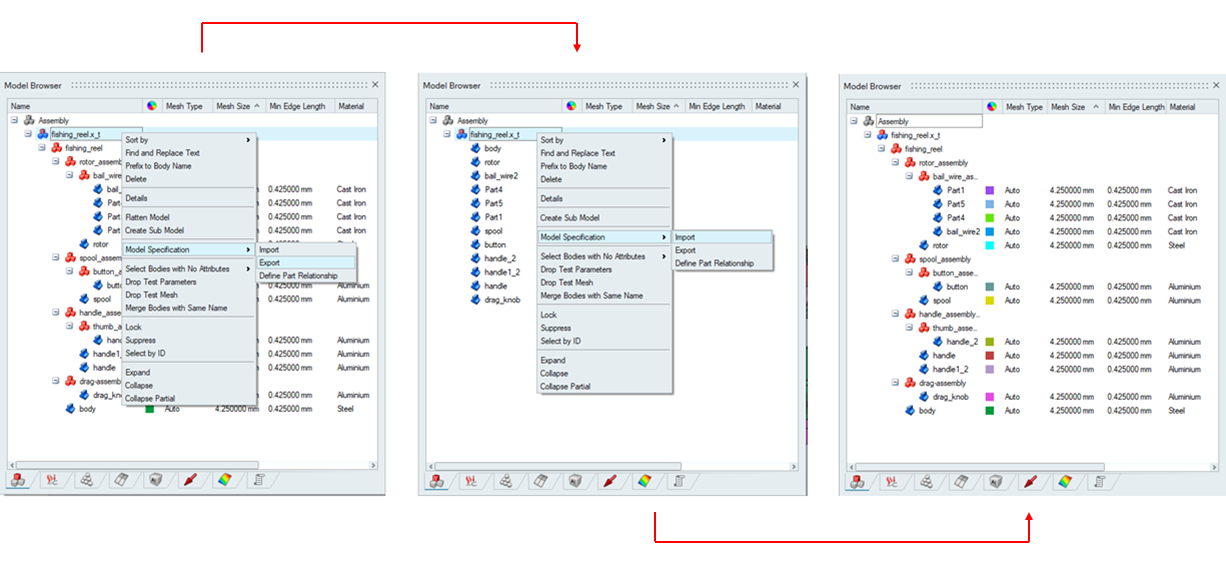Click the rainbow contour tab icon in middle panel

coord(644,481)
